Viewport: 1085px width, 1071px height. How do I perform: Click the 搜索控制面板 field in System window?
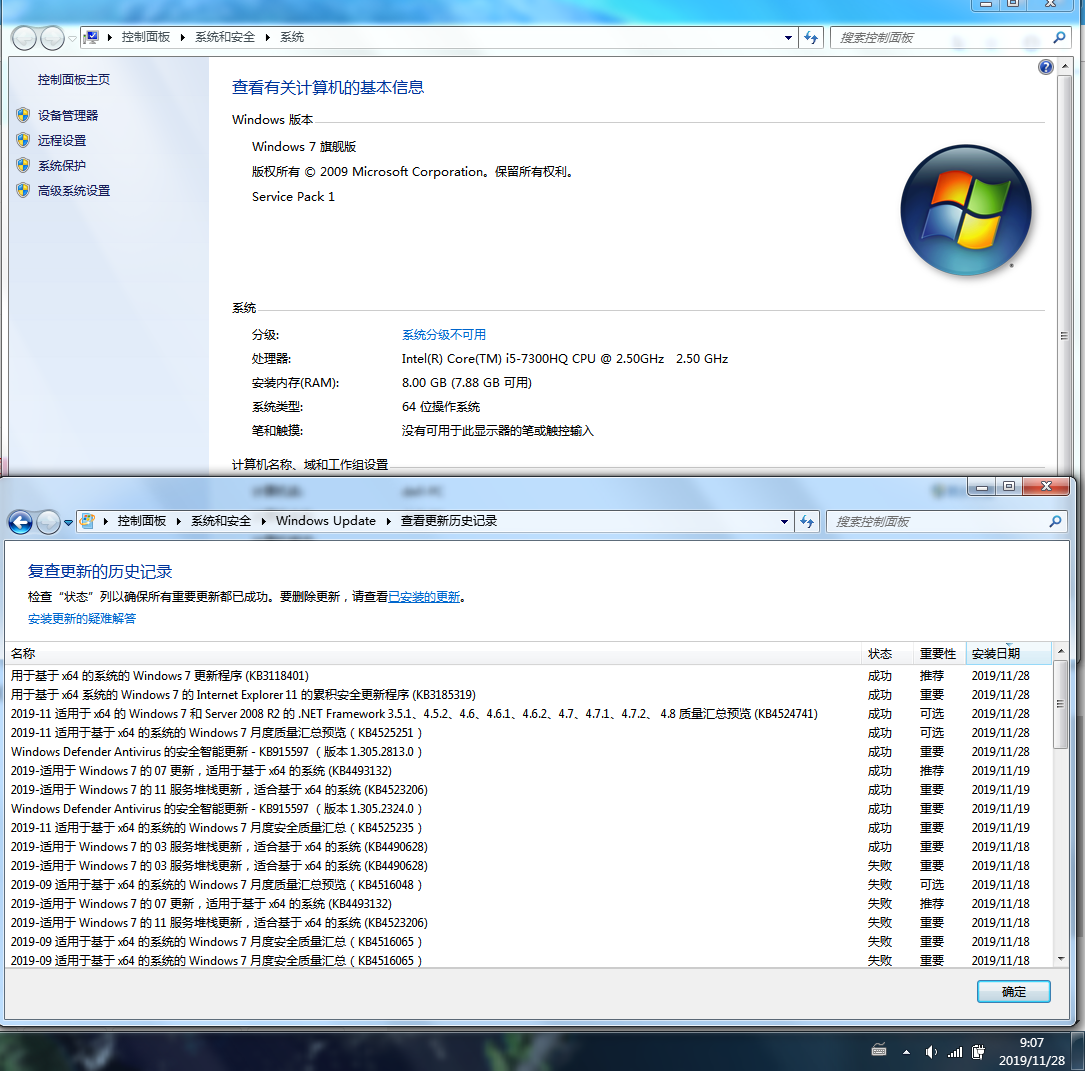[940, 38]
